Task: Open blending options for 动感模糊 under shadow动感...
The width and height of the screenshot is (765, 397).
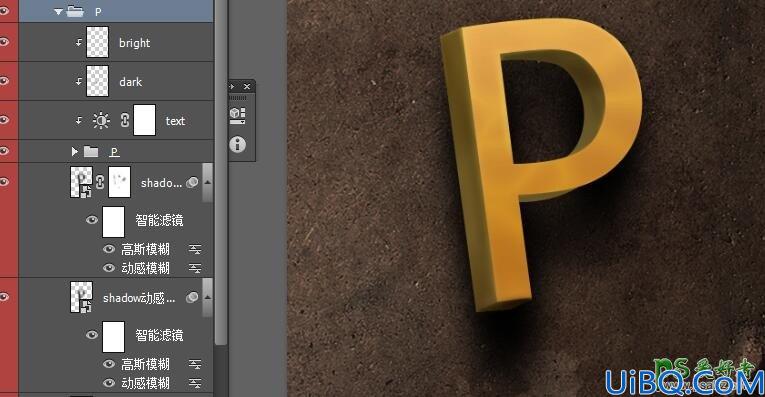Action: click(195, 383)
